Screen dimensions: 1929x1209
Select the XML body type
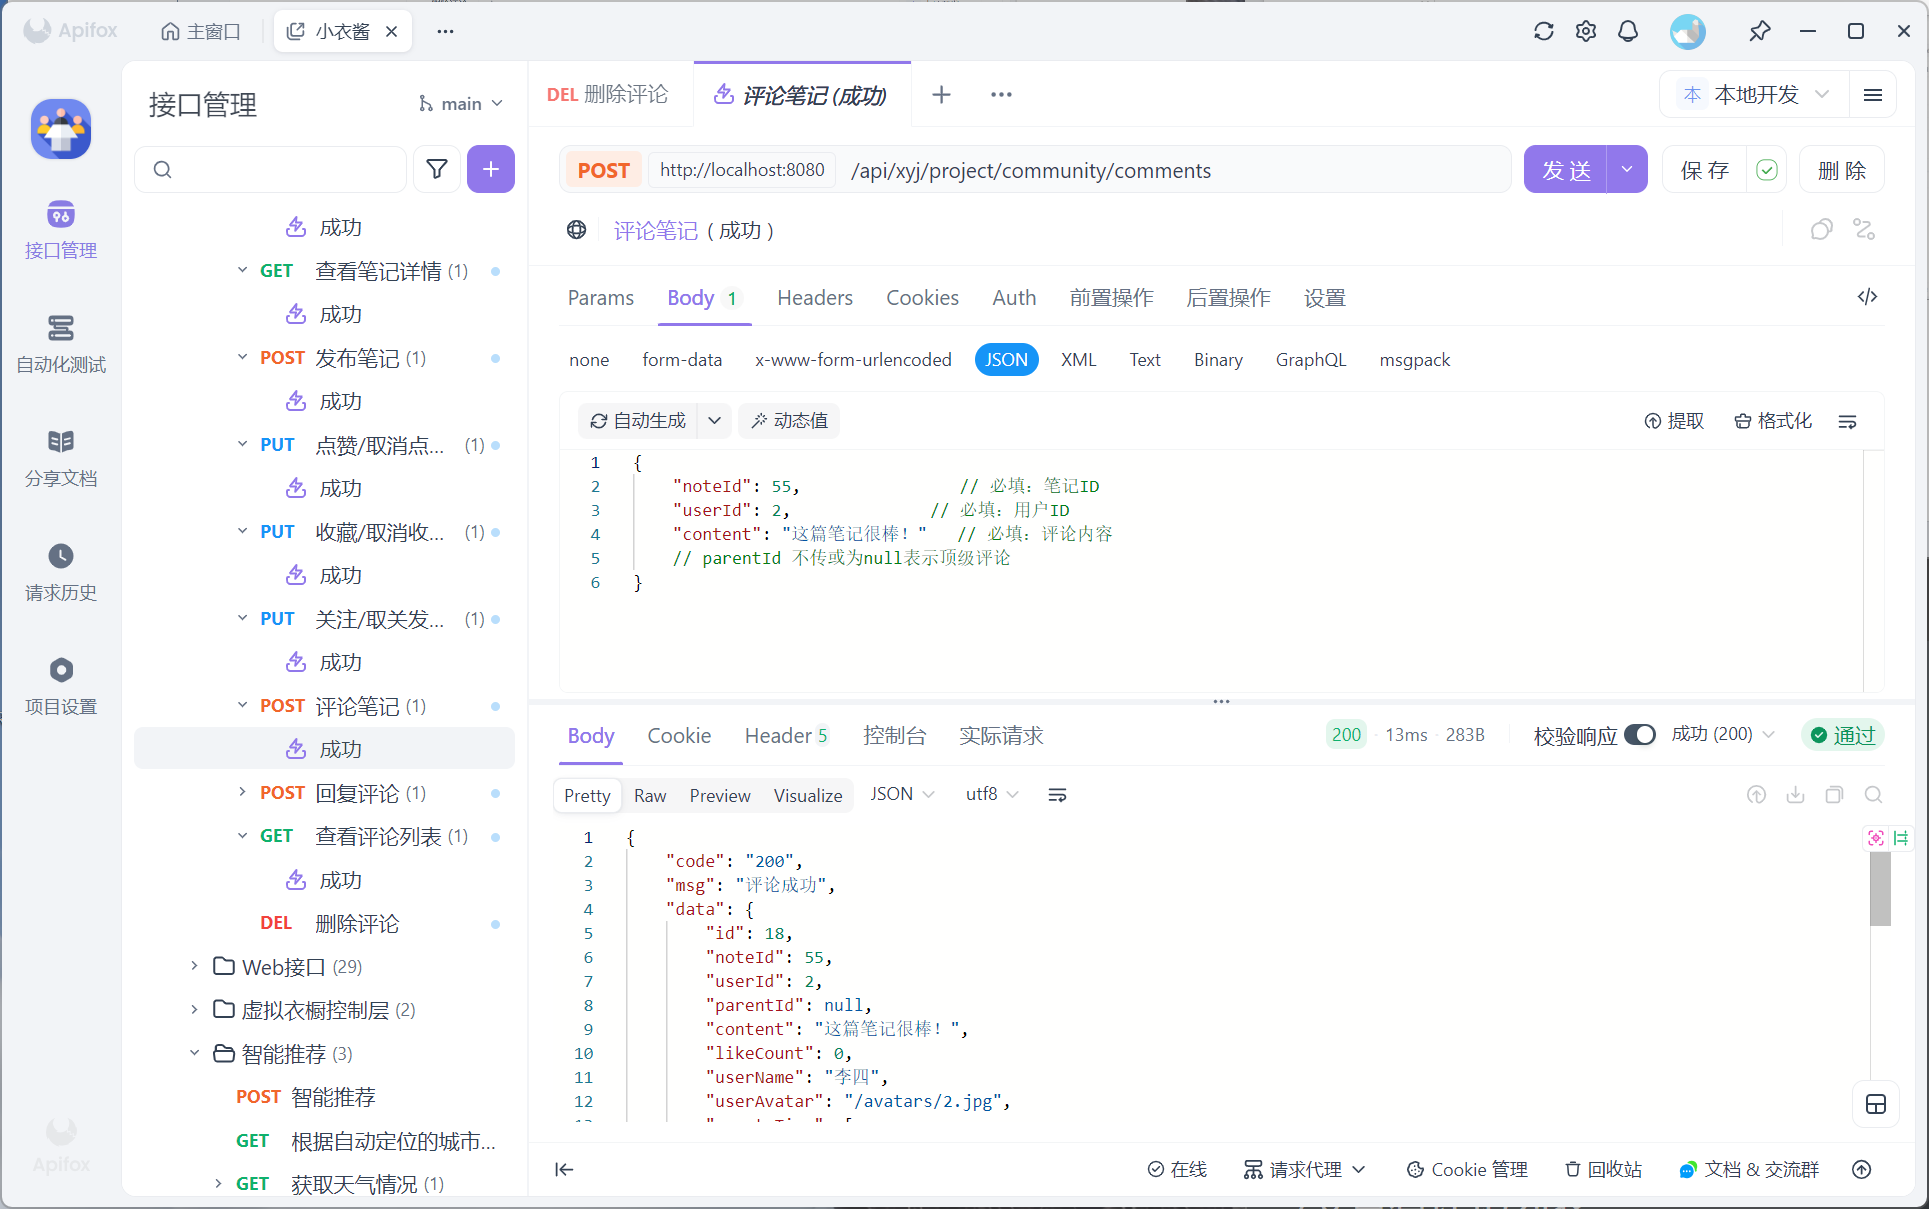click(x=1078, y=360)
